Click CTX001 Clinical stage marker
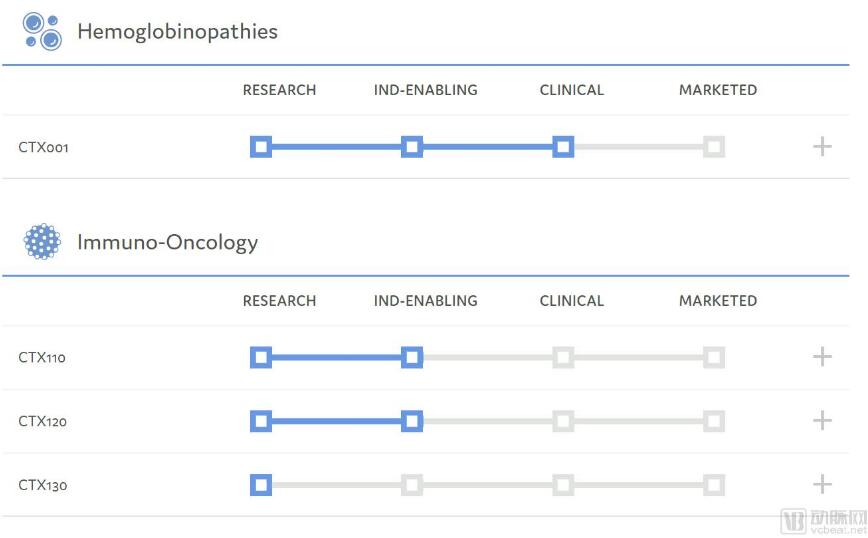The image size is (868, 538). click(x=563, y=147)
